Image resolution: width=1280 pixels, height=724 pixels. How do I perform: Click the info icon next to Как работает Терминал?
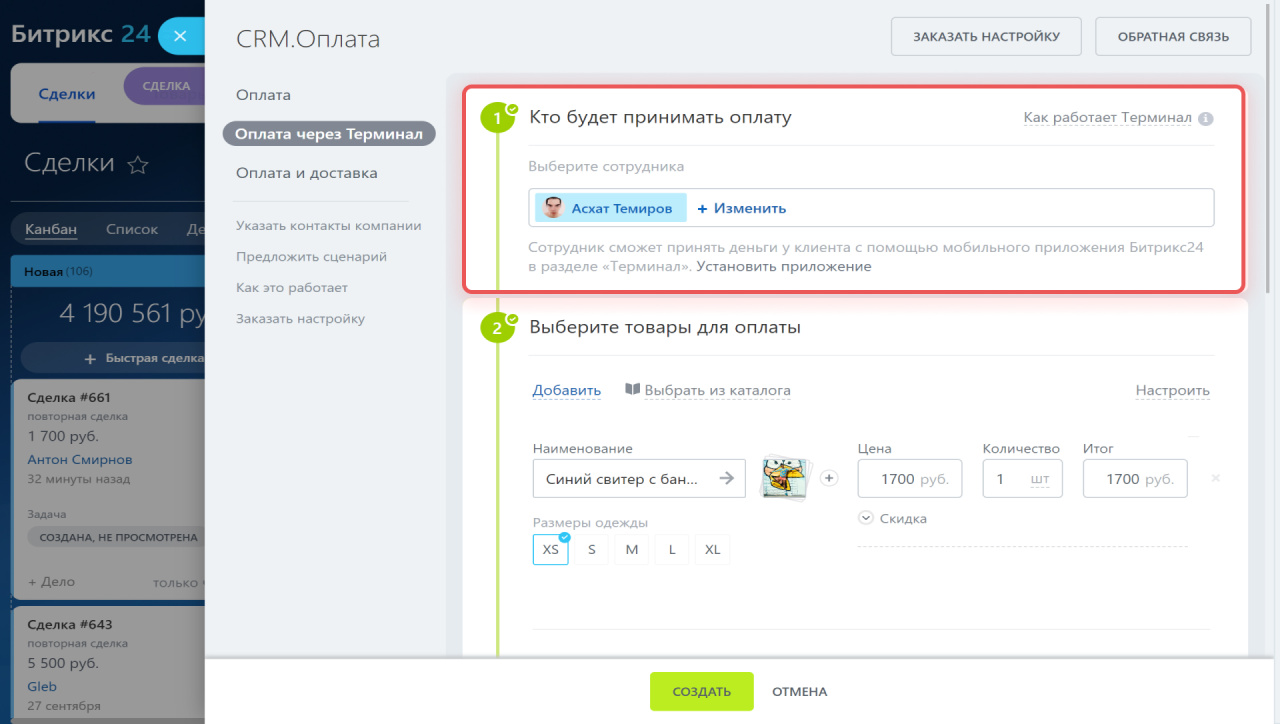[x=1206, y=118]
